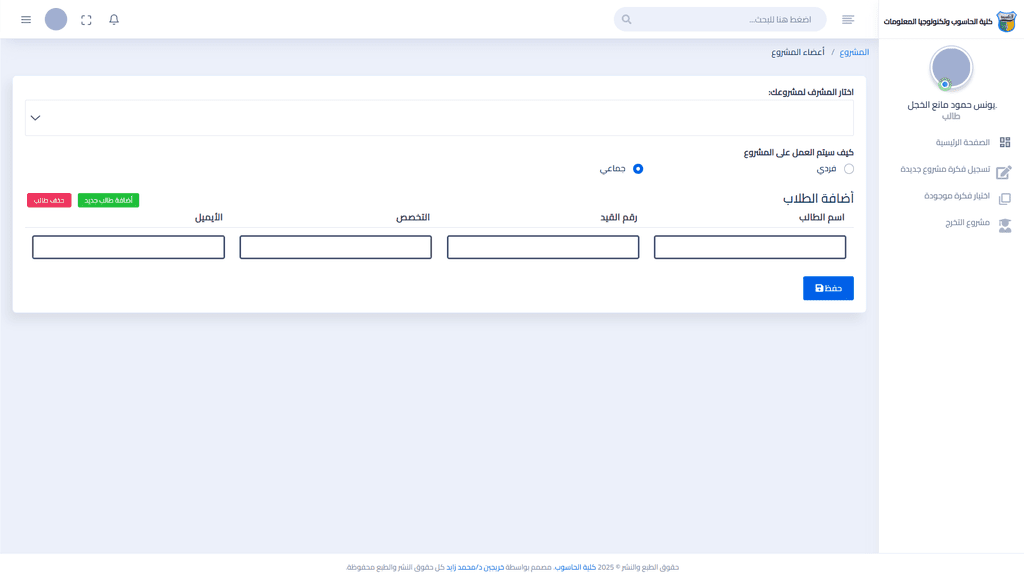Click the search box اضغط هنا للبحث
The width and height of the screenshot is (1024, 576).
(x=720, y=20)
